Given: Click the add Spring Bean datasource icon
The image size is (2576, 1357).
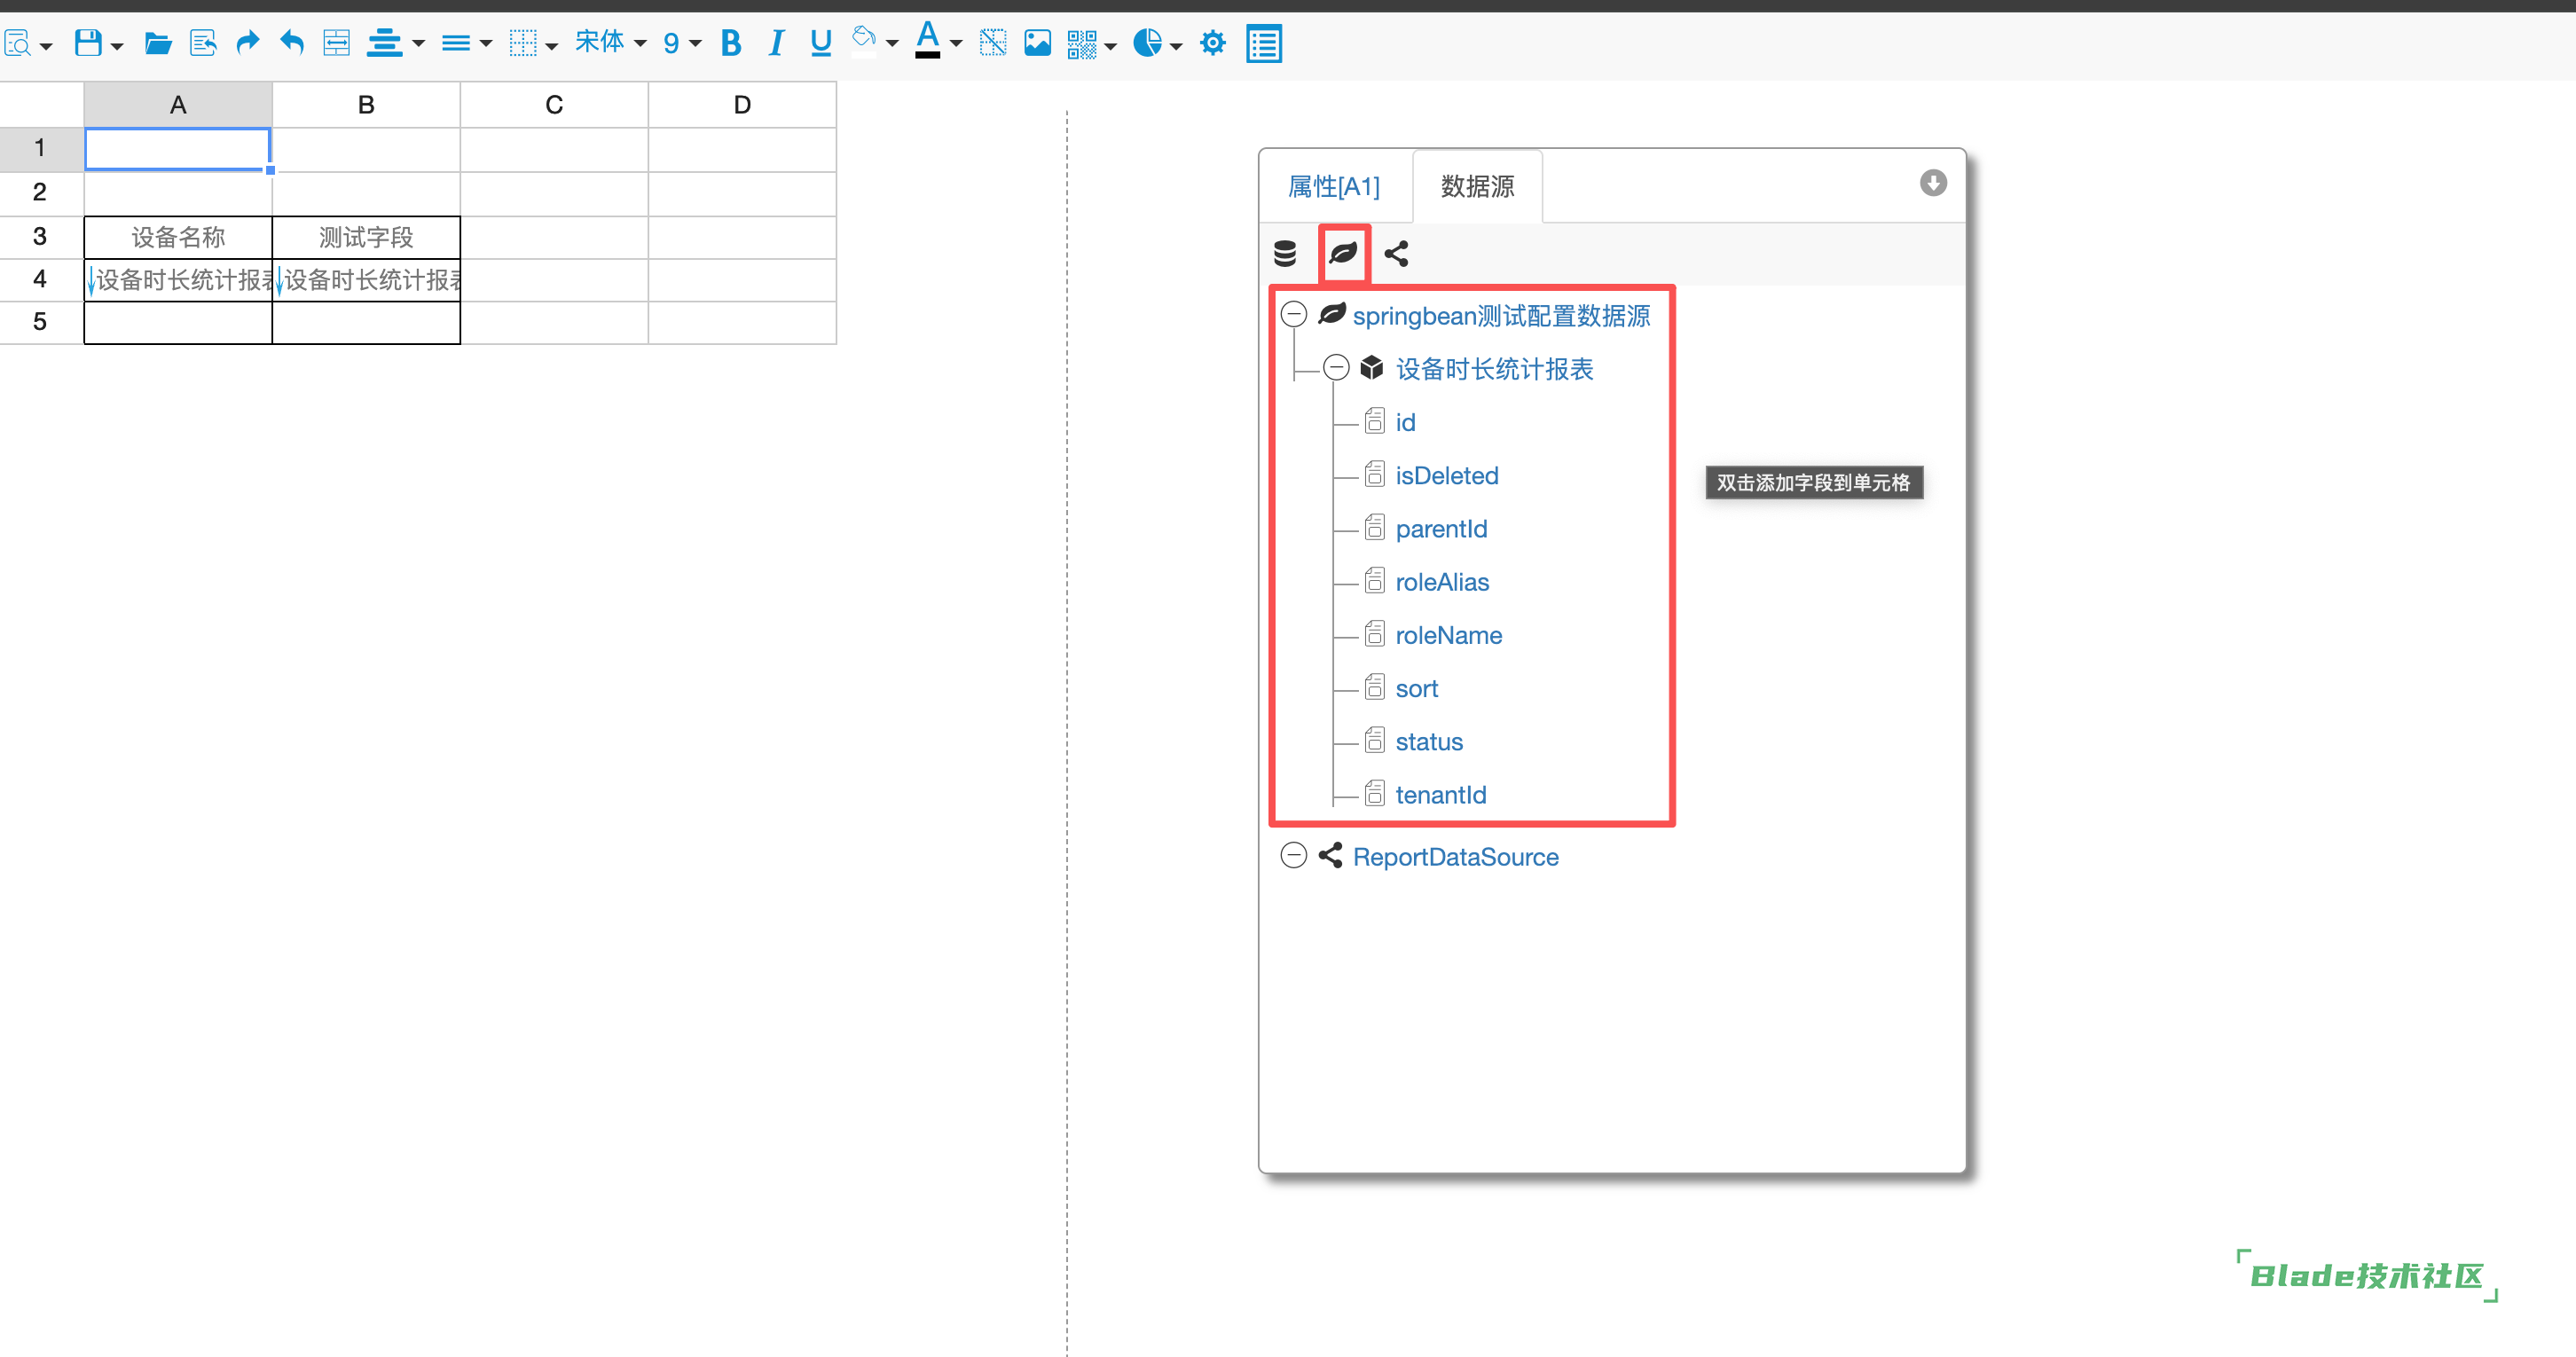Looking at the screenshot, I should coord(1343,253).
